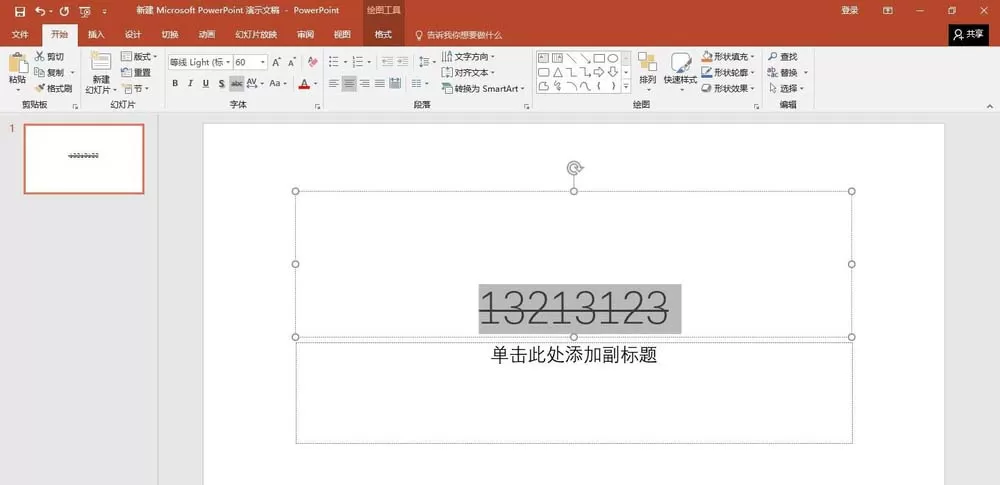Switch to the Insert (插入) tab
Image resolution: width=1000 pixels, height=485 pixels.
coord(96,34)
